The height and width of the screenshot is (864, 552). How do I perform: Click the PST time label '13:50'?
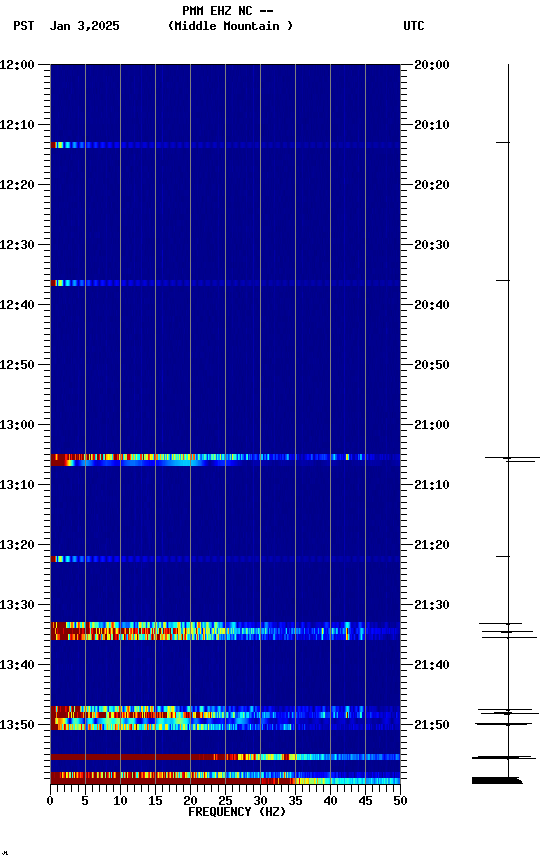click(x=17, y=725)
